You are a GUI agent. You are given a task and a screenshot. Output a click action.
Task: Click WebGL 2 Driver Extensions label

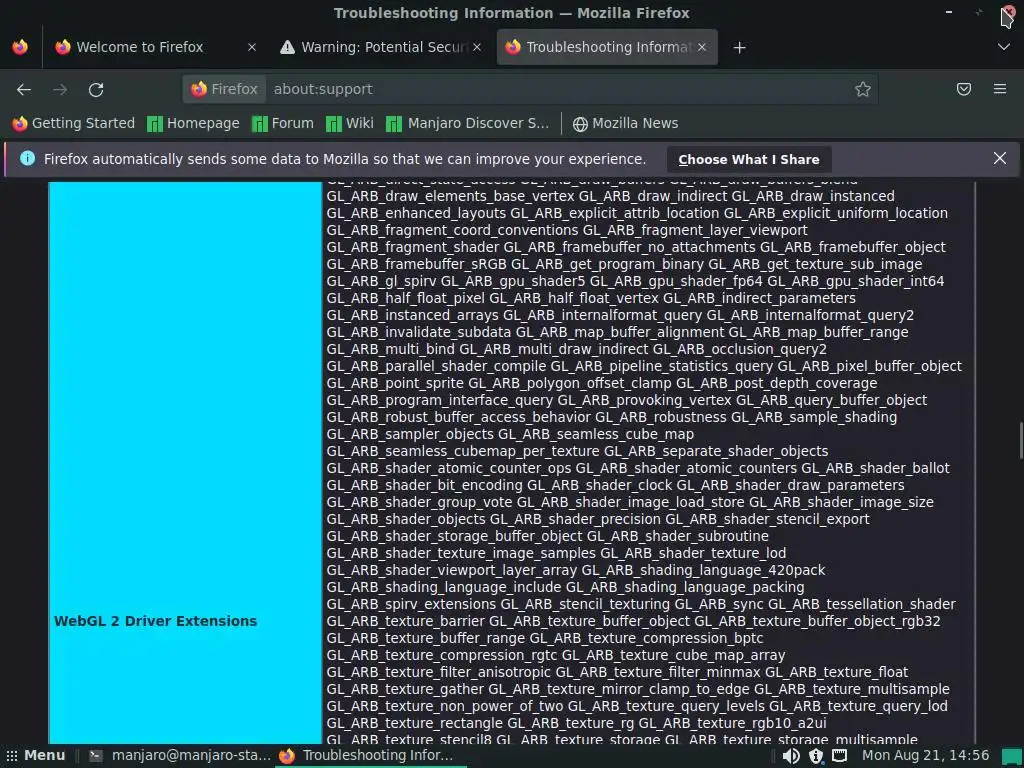(x=155, y=621)
